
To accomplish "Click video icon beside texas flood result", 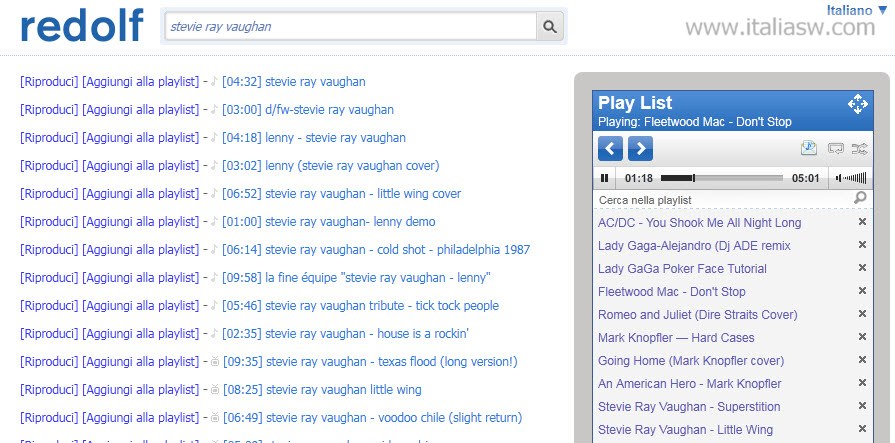I will (215, 361).
